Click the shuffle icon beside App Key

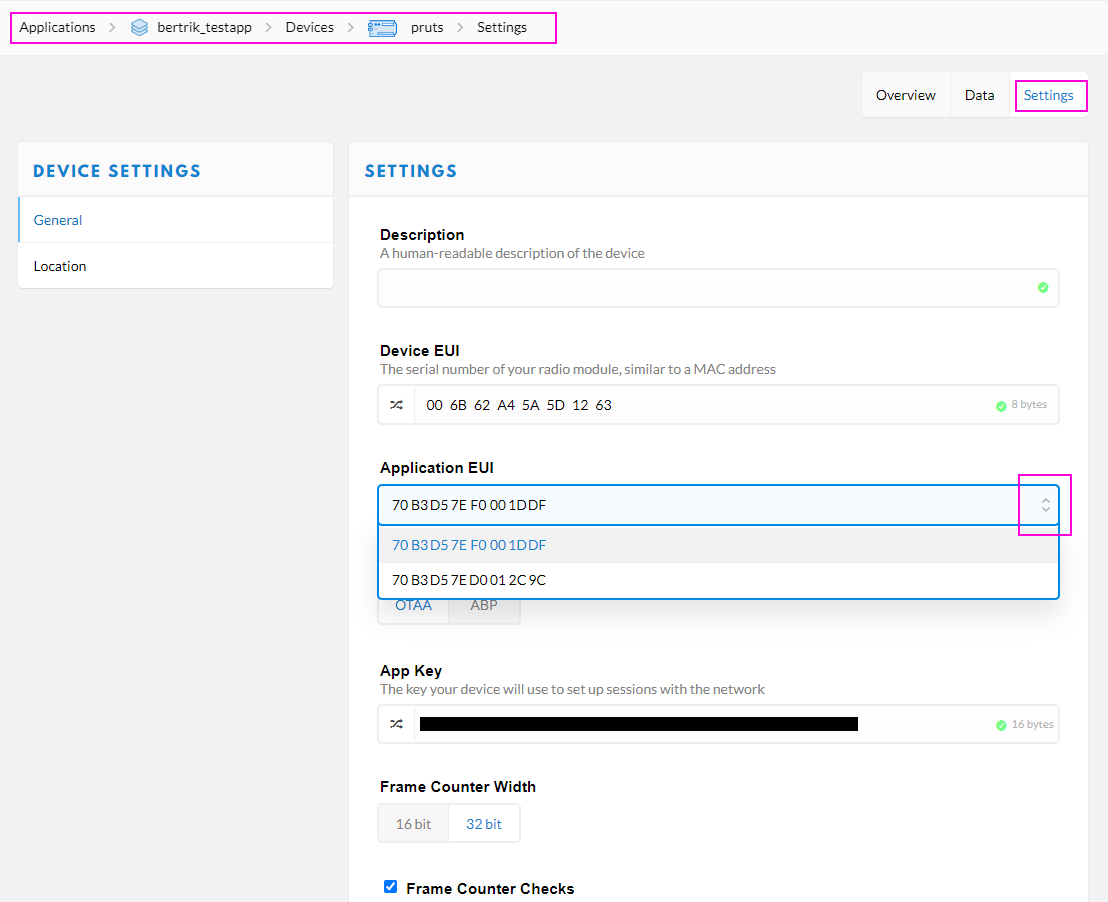click(397, 724)
